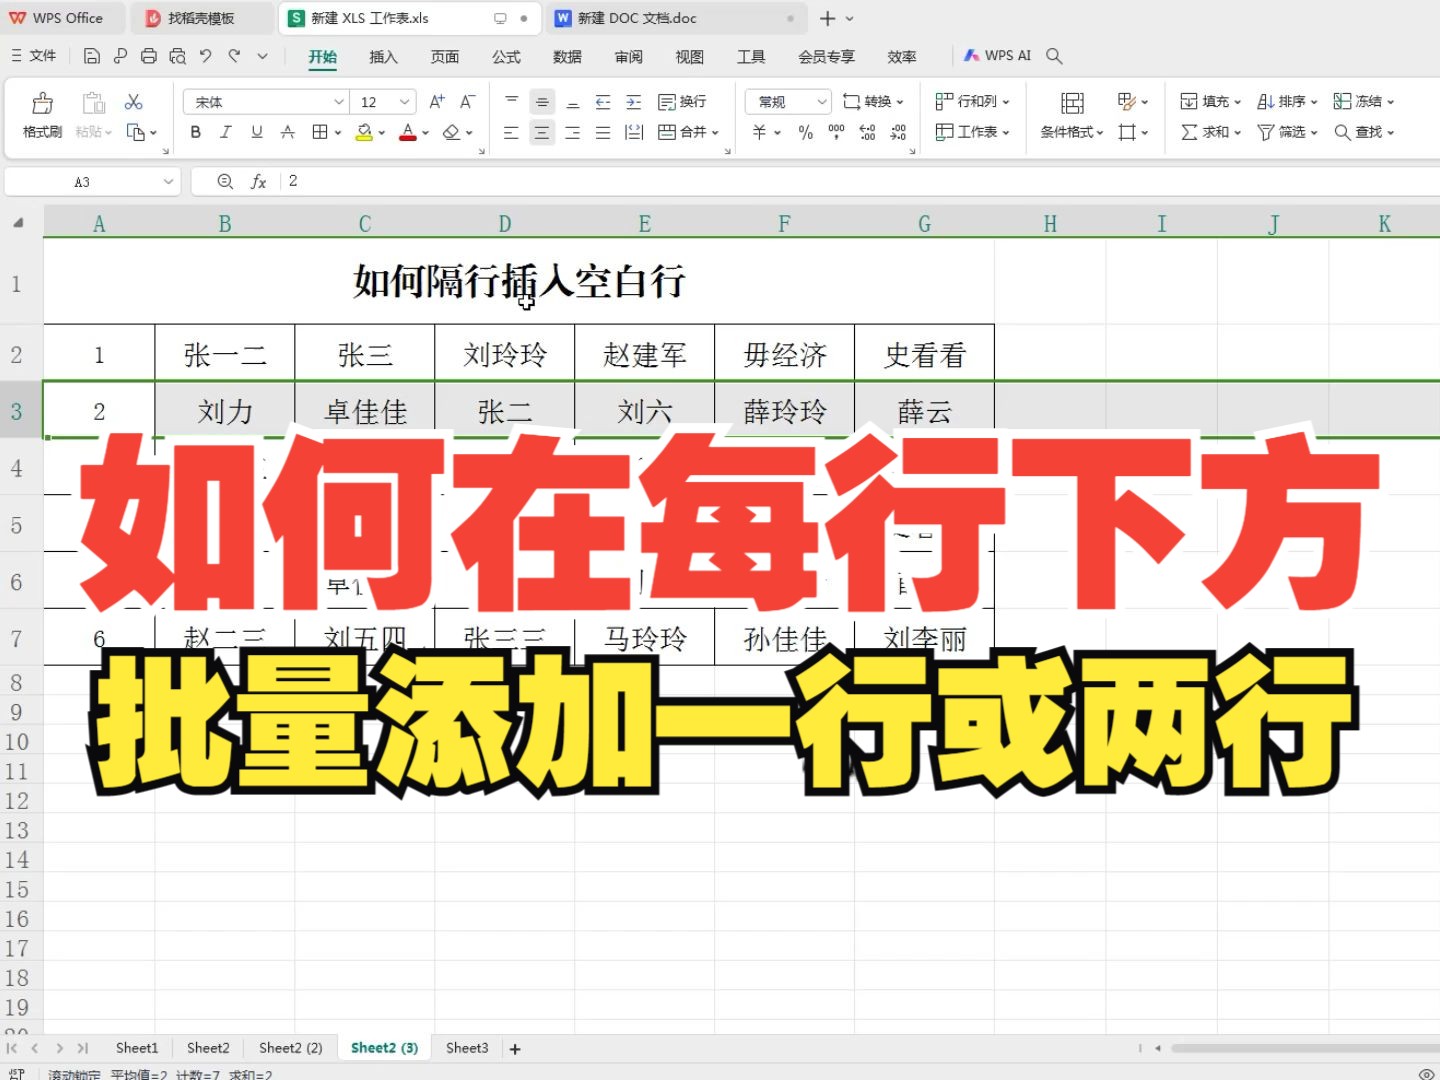Click the zoom magnifier icon in formula bar
1440x1080 pixels.
pyautogui.click(x=225, y=182)
